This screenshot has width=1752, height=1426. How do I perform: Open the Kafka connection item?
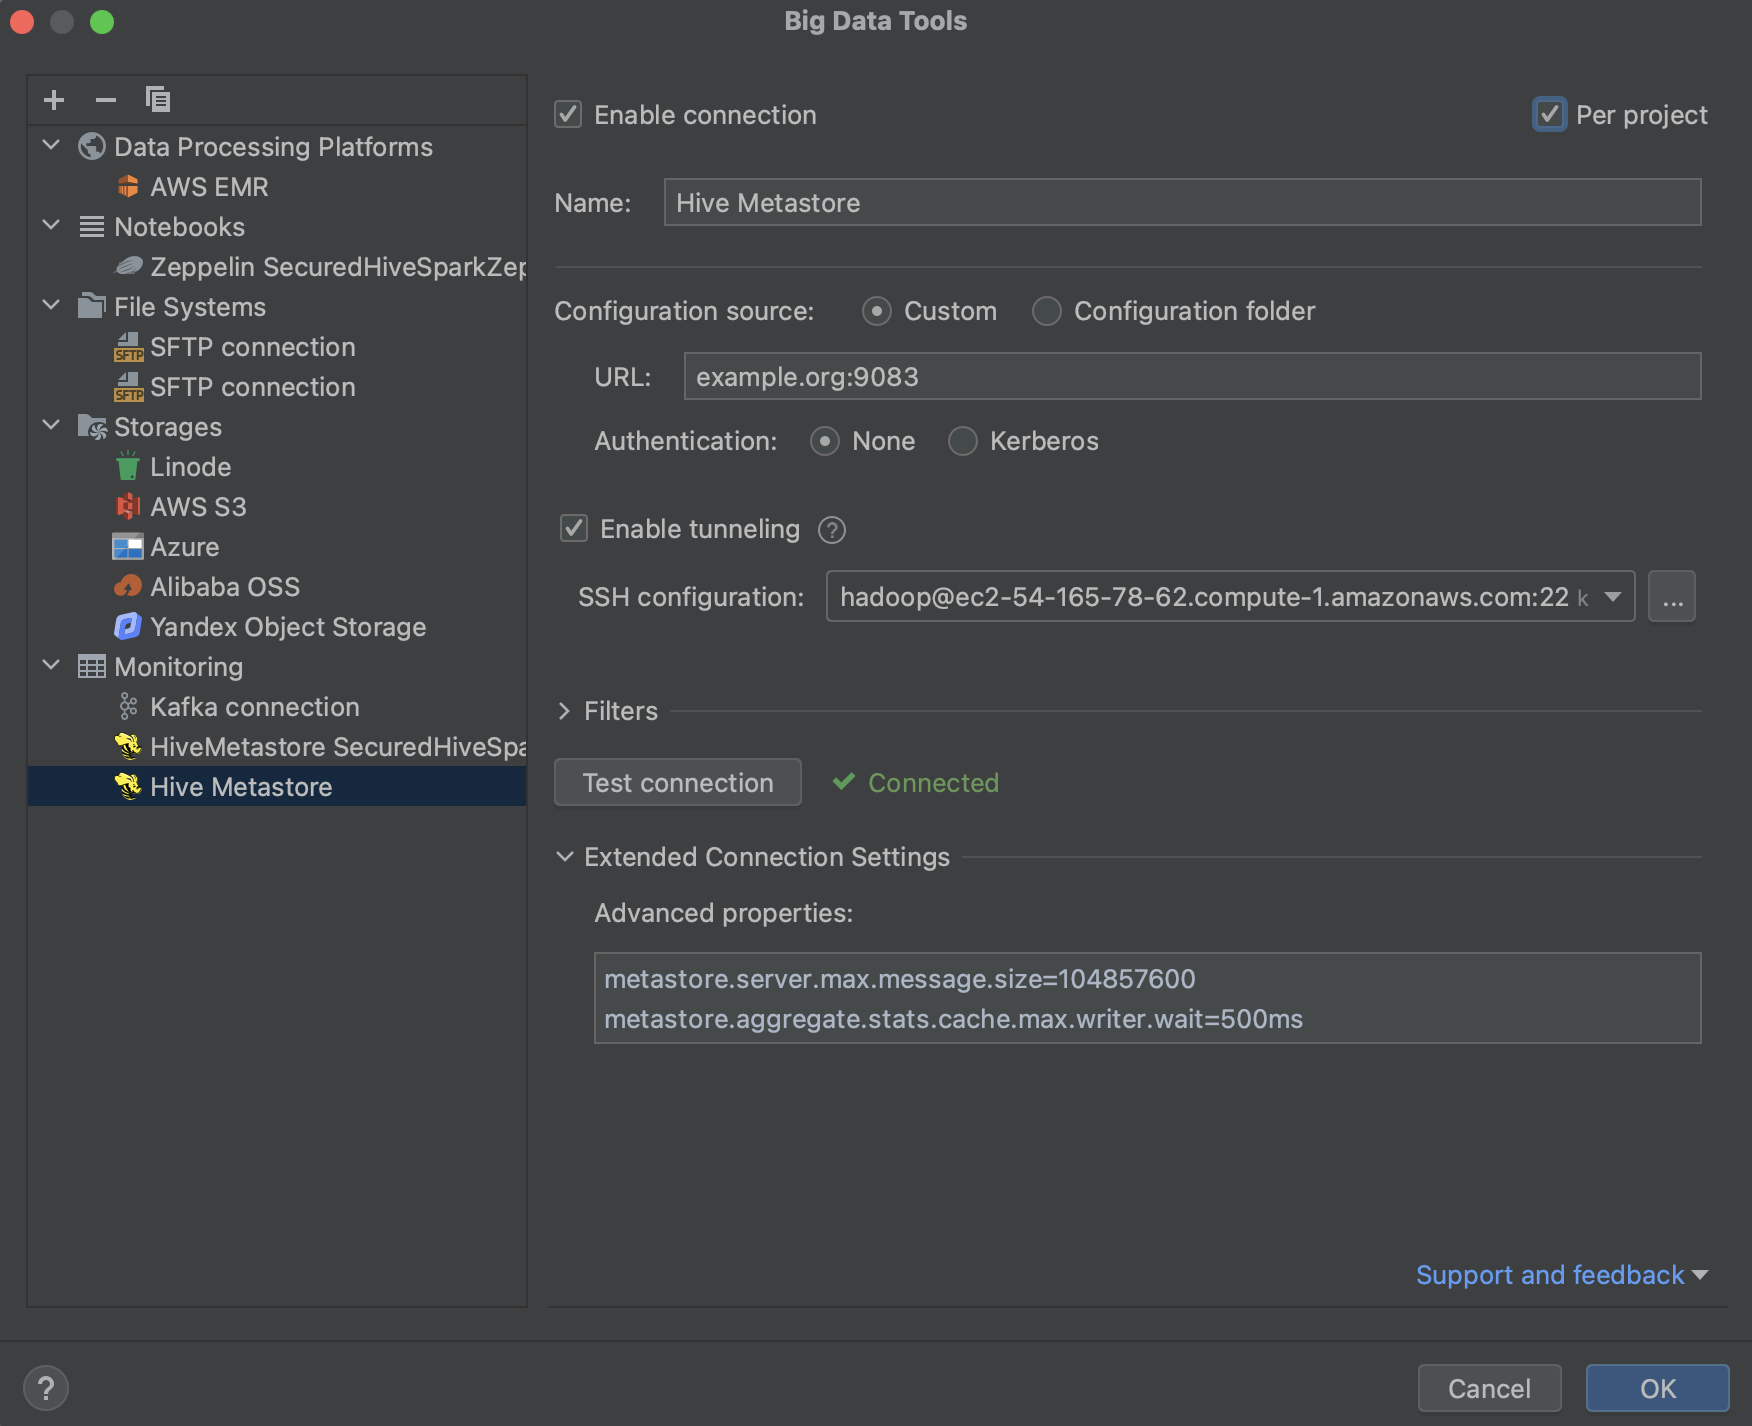tap(254, 707)
